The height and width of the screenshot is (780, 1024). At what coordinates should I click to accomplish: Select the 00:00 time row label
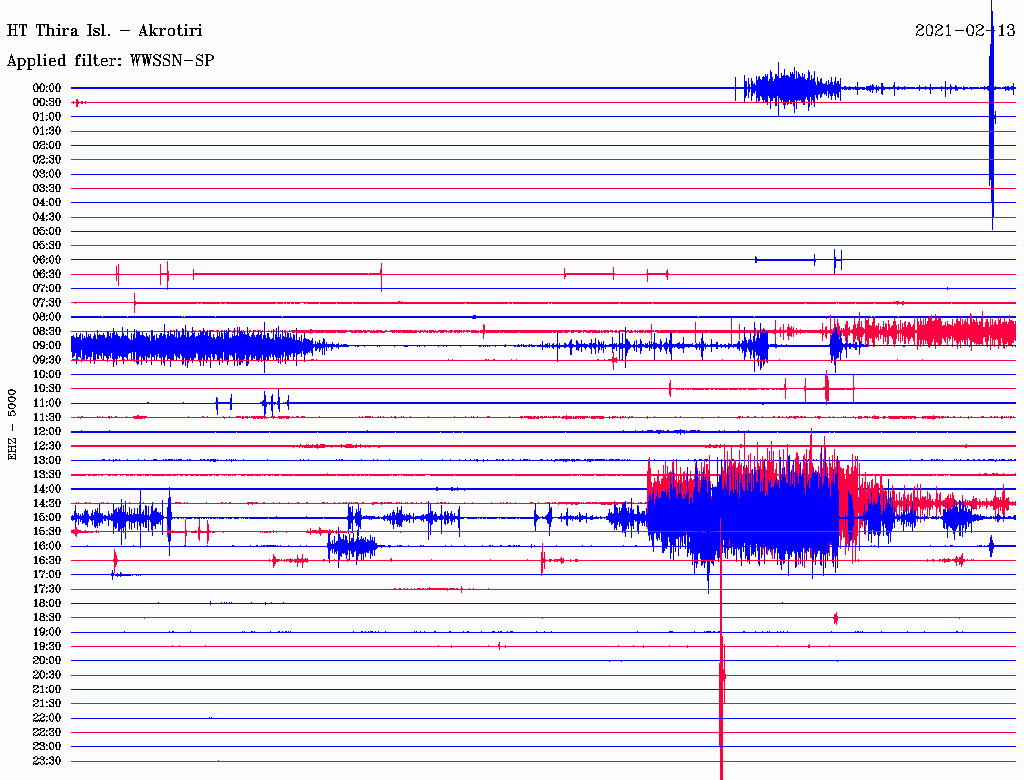pos(47,88)
